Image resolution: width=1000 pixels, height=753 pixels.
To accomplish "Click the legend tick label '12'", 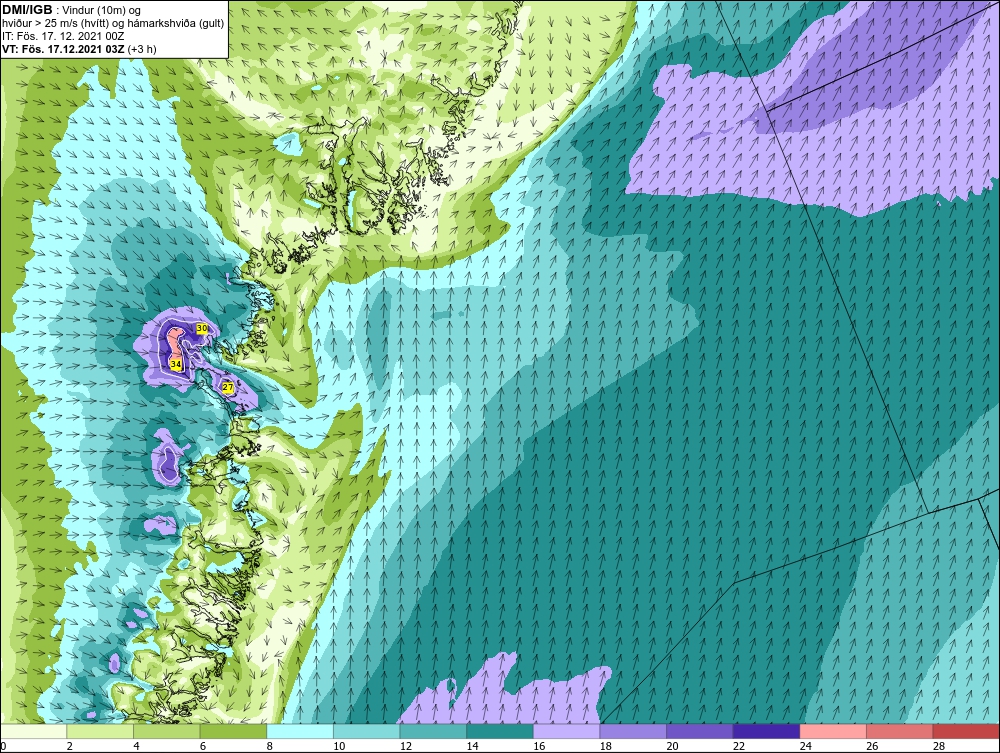I will click(x=406, y=746).
